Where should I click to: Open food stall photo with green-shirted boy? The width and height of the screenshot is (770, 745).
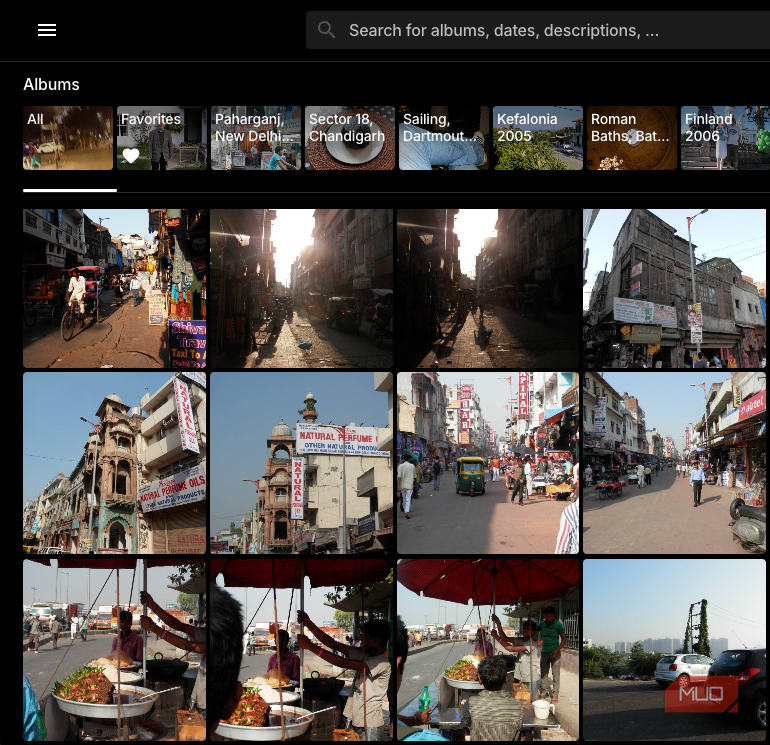(488, 650)
